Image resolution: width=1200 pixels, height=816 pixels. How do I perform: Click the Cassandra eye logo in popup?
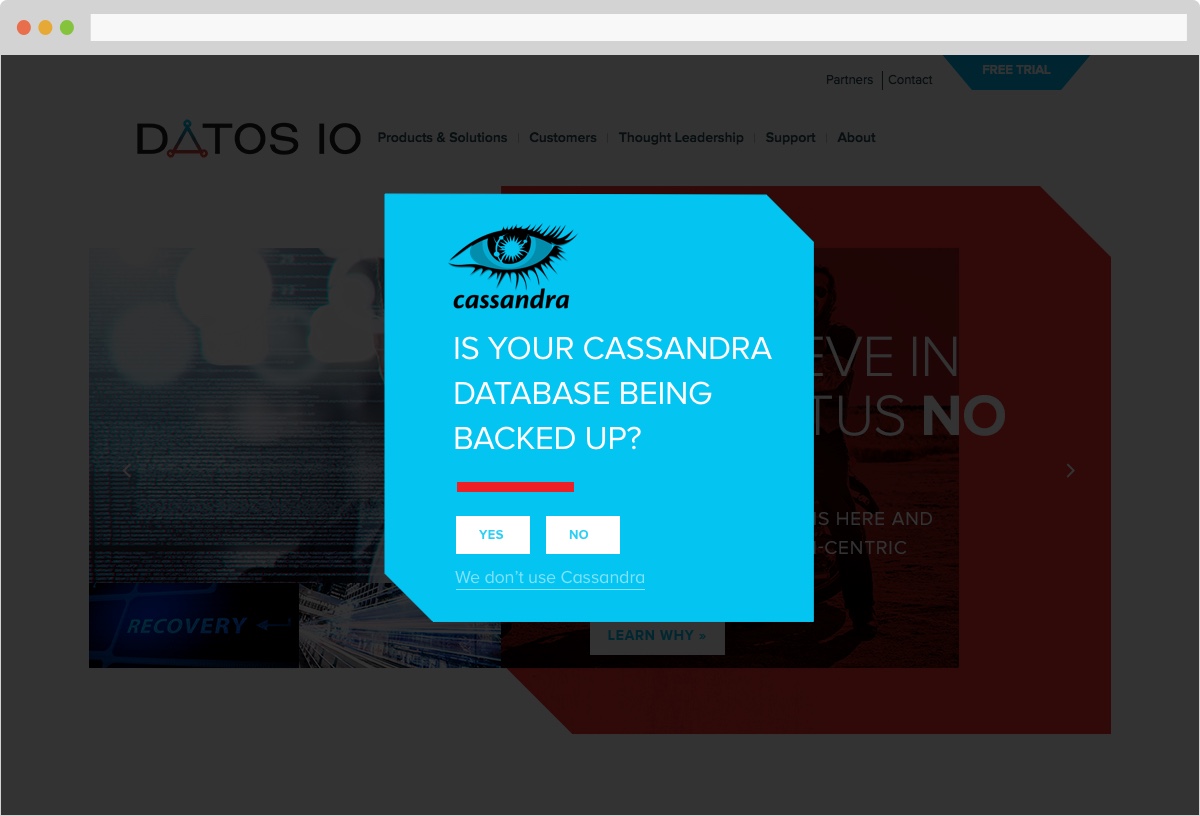(x=512, y=267)
